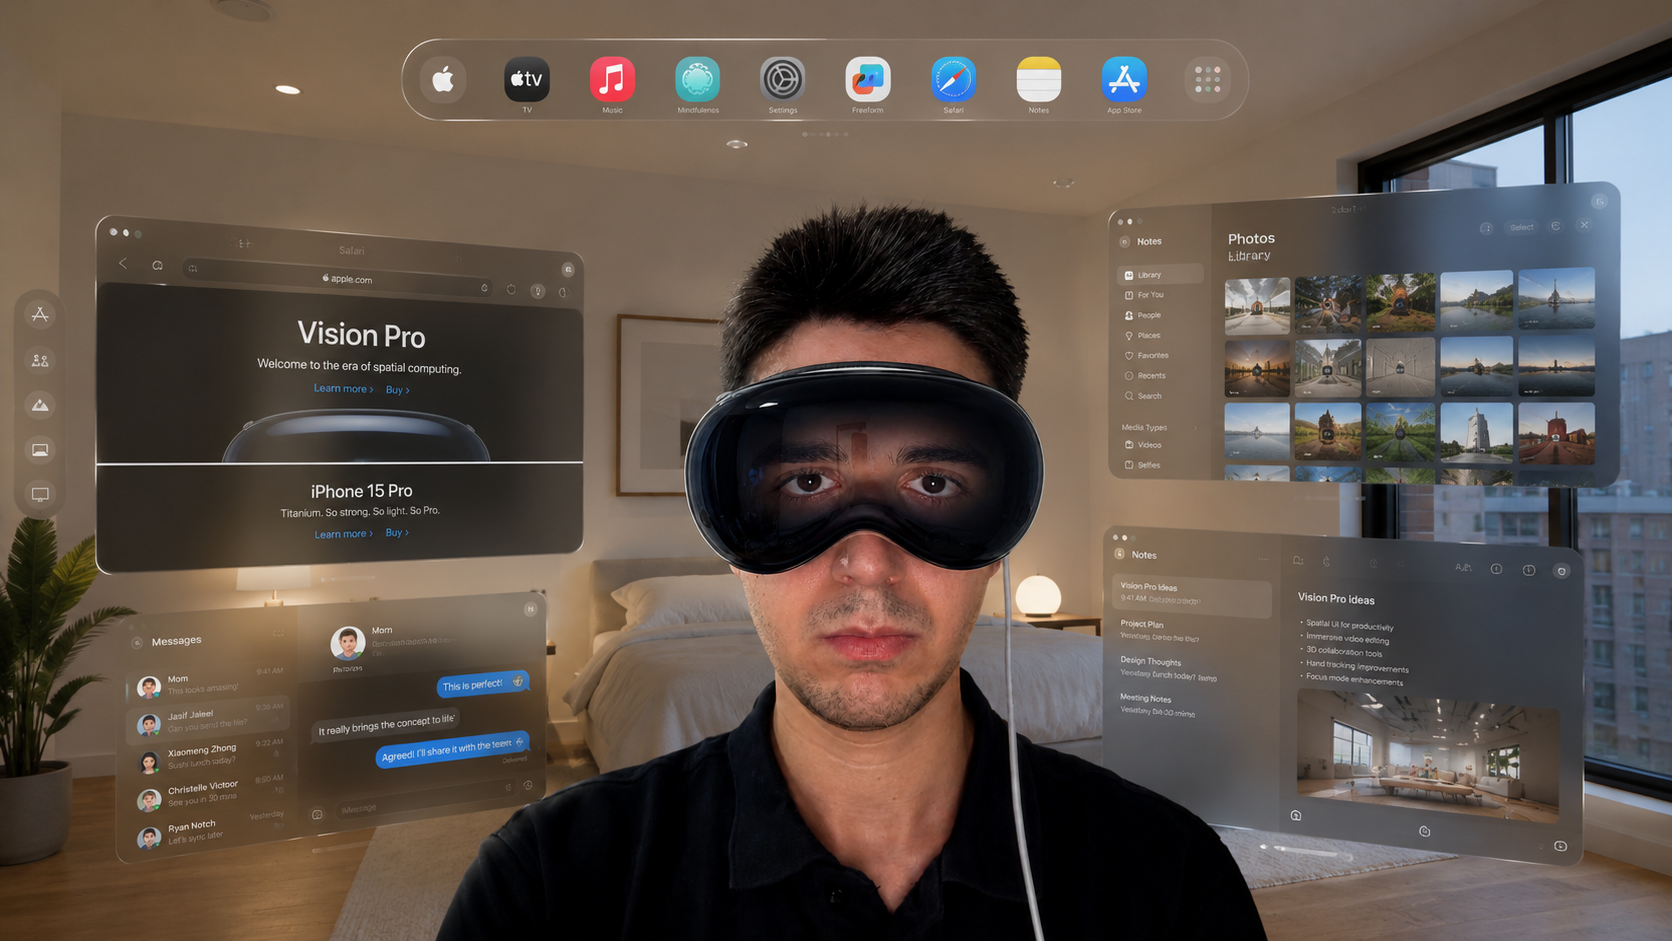This screenshot has height=941, width=1672.
Task: Open the tall tower building photo thumbnail
Action: tap(1476, 433)
